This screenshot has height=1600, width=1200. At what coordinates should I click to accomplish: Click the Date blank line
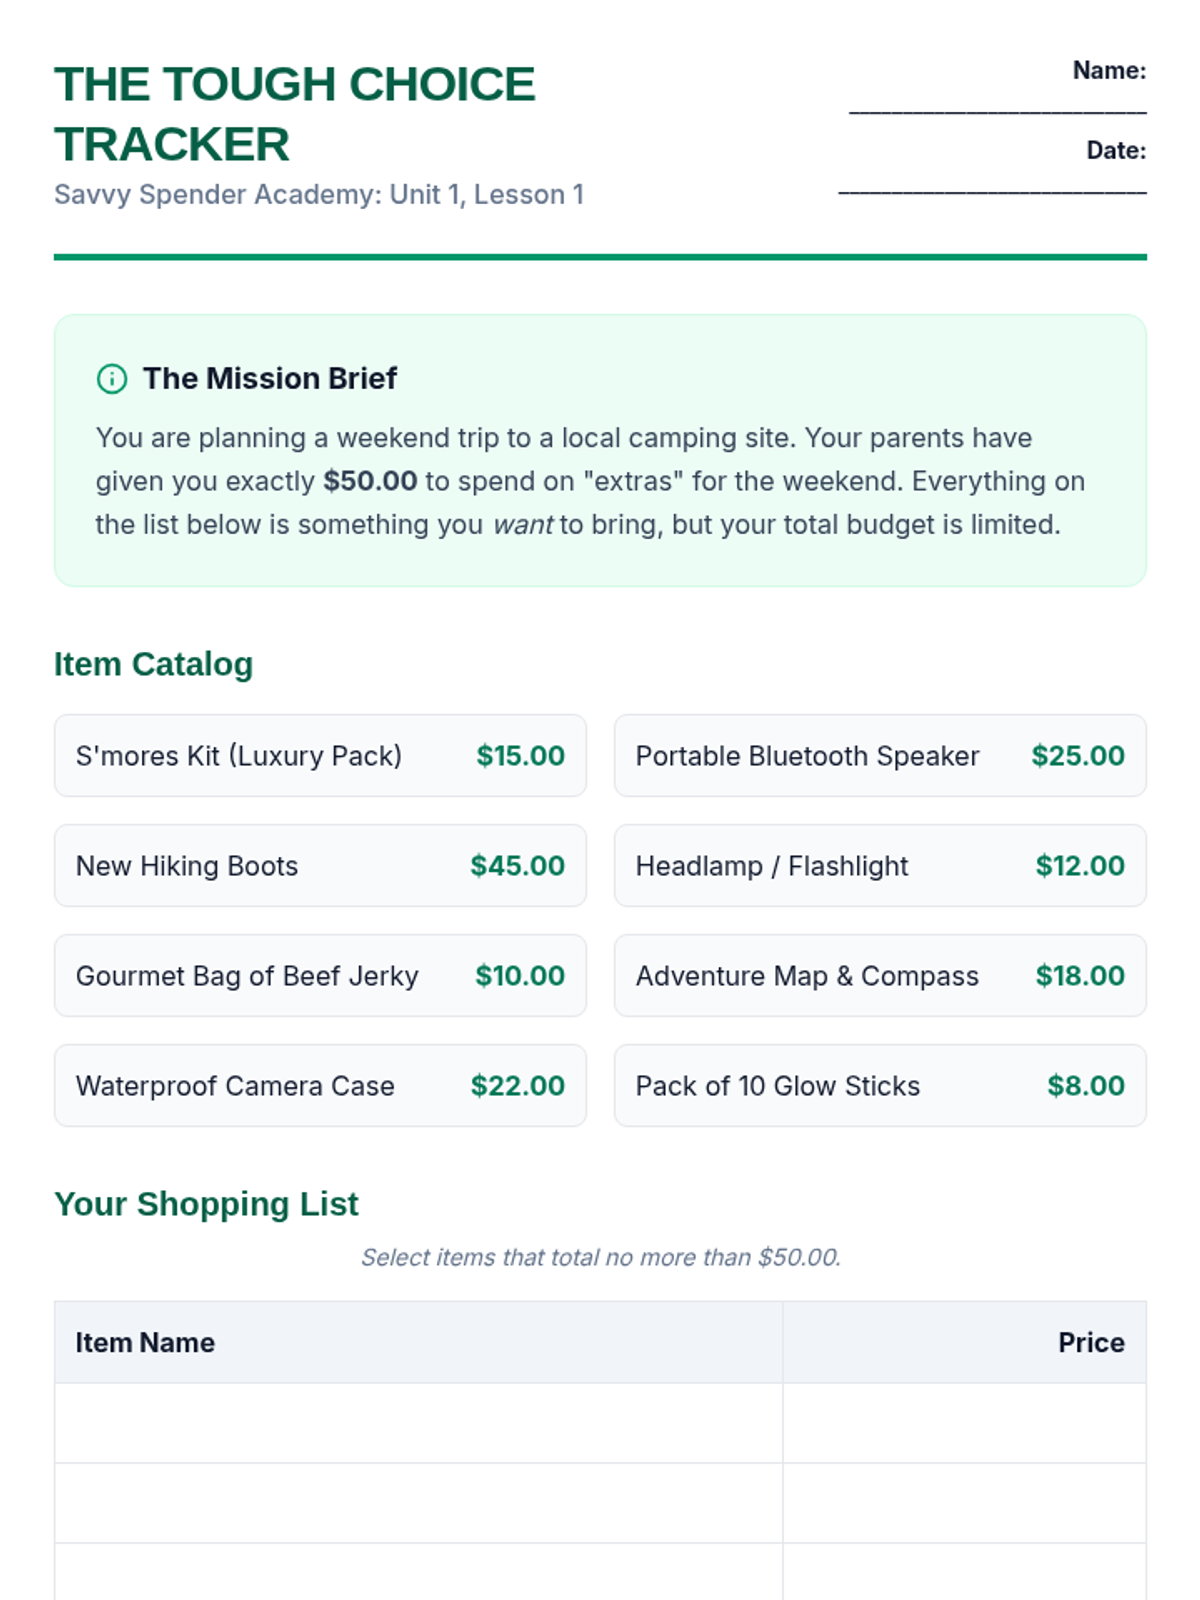pyautogui.click(x=992, y=190)
